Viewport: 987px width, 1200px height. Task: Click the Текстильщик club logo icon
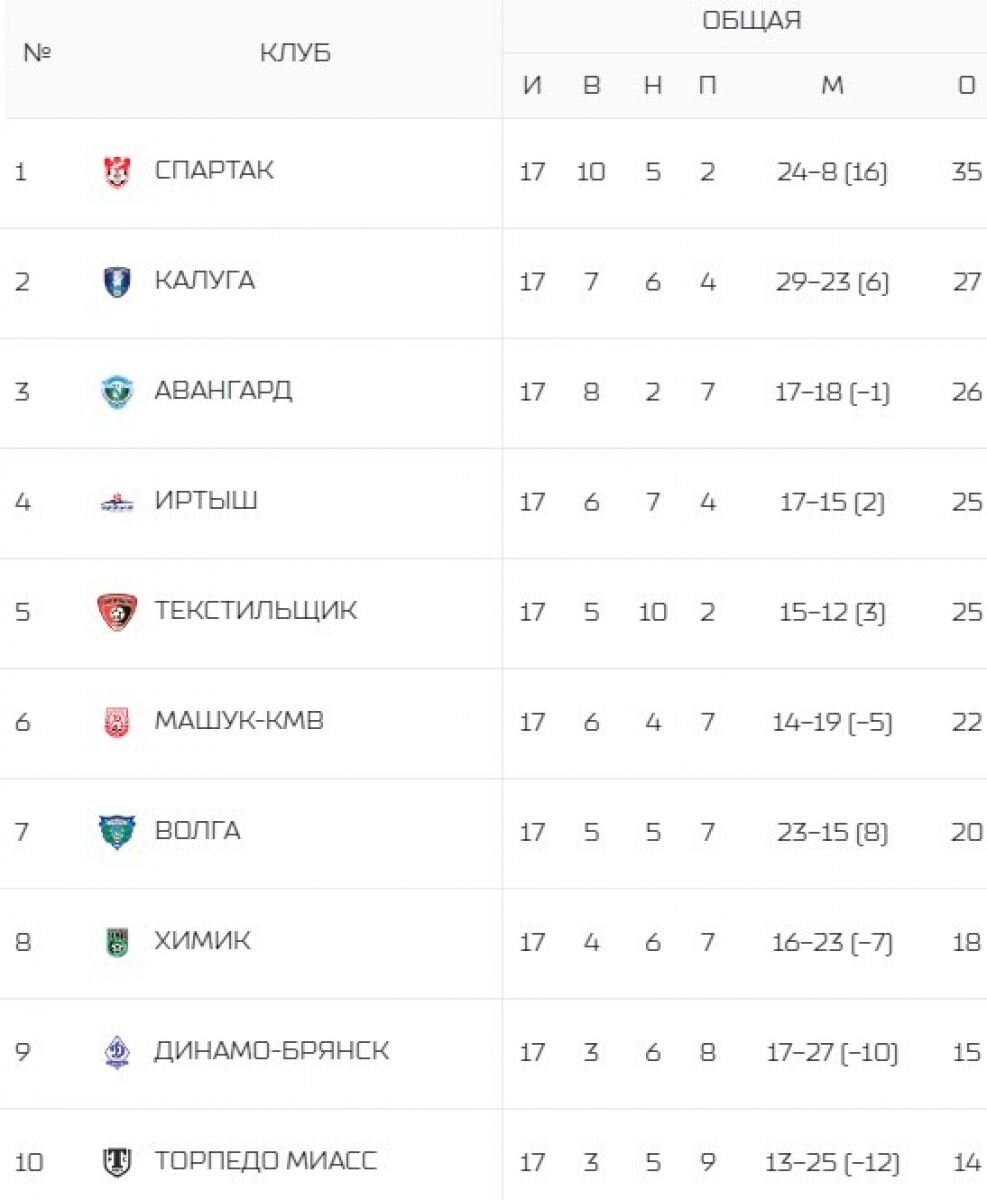coord(117,612)
